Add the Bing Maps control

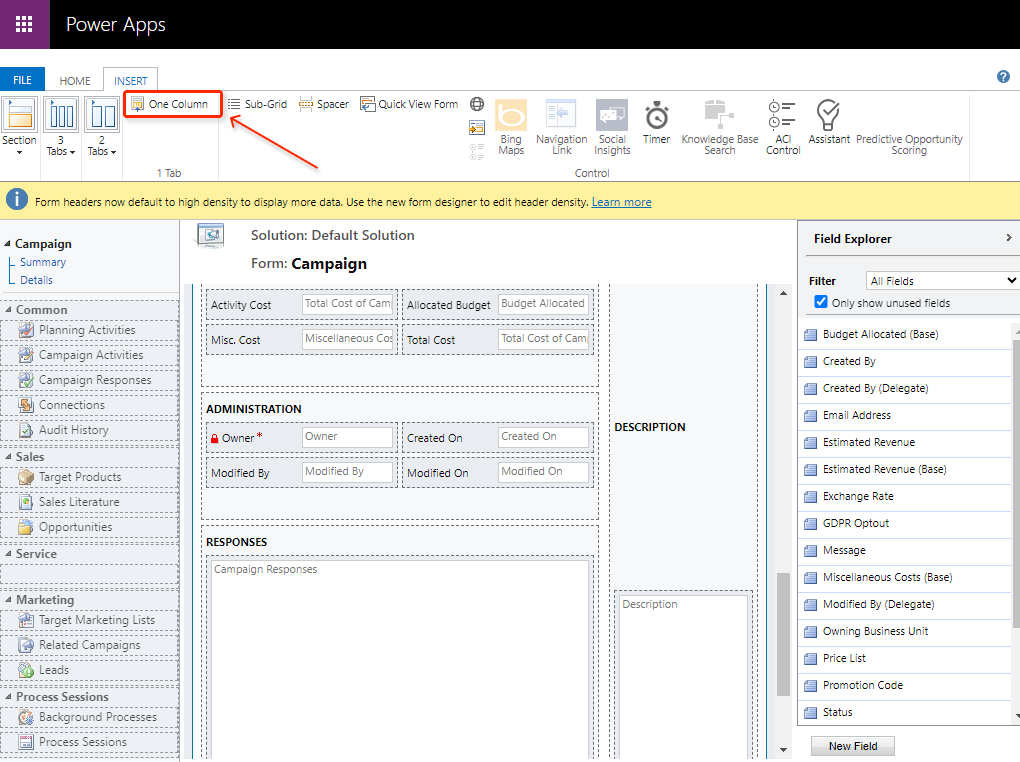click(x=511, y=127)
